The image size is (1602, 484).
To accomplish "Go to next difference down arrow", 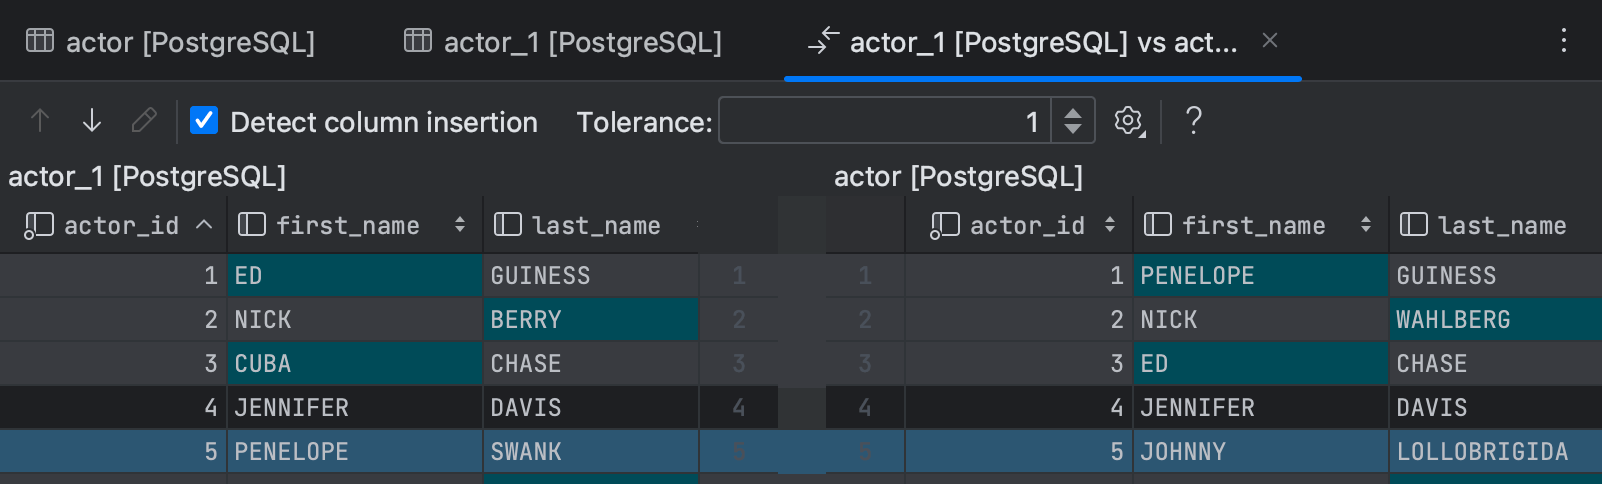I will [x=92, y=121].
